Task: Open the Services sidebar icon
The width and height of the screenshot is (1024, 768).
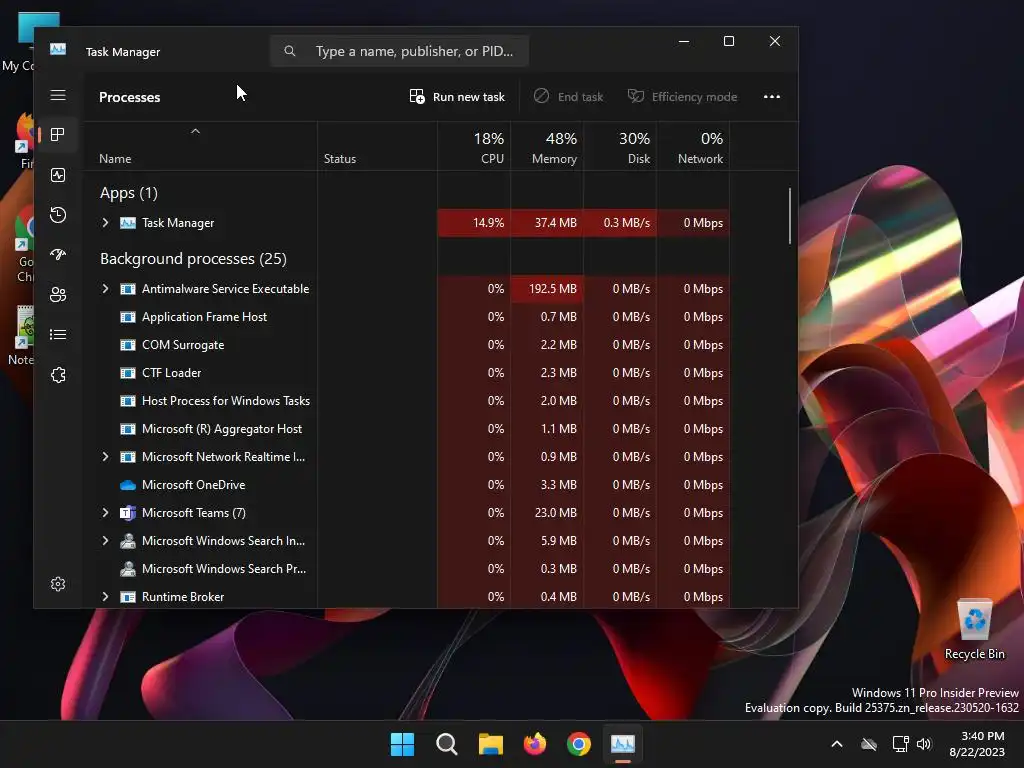Action: [58, 375]
